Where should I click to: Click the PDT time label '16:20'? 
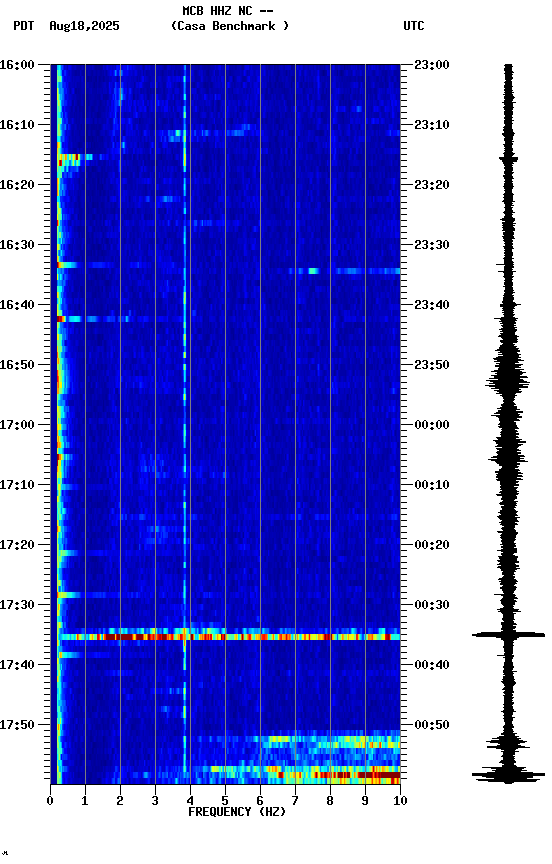tap(17, 185)
